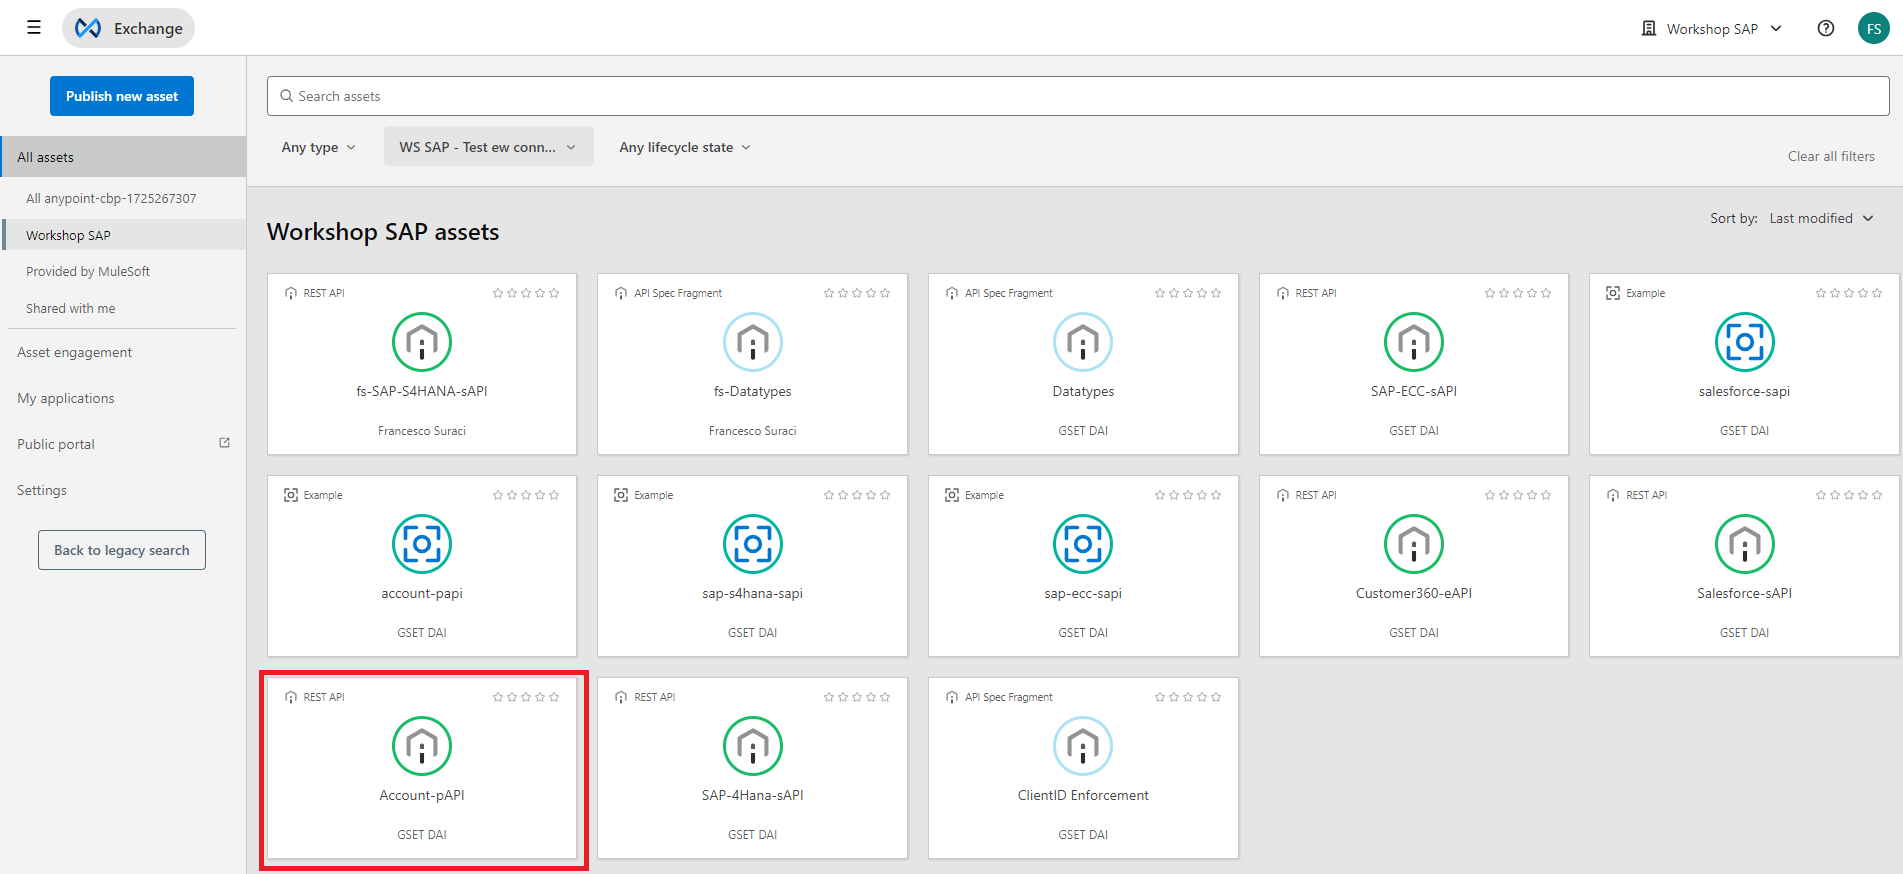Image resolution: width=1903 pixels, height=874 pixels.
Task: Click Francesco Suraci under fs-SAP-S4HANA-sAPI
Action: (x=422, y=431)
